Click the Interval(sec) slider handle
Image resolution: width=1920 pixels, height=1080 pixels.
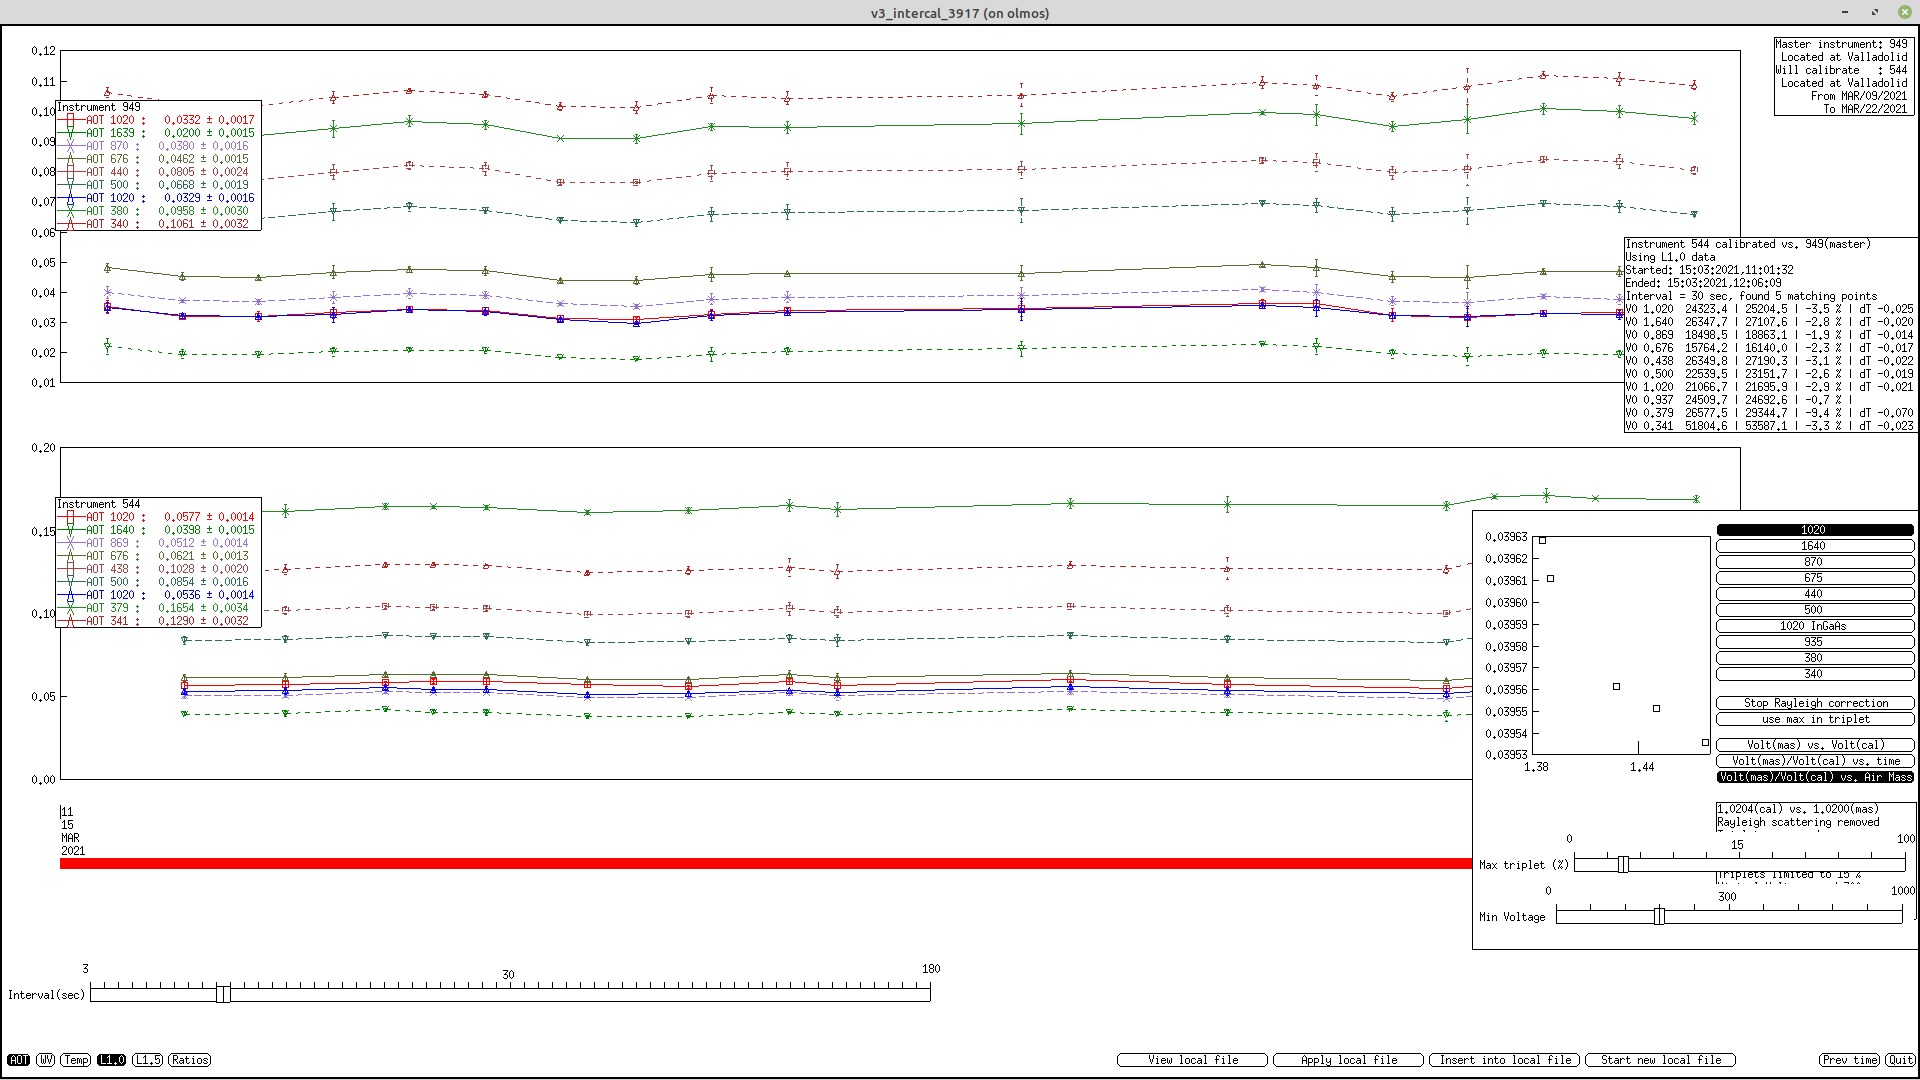223,993
